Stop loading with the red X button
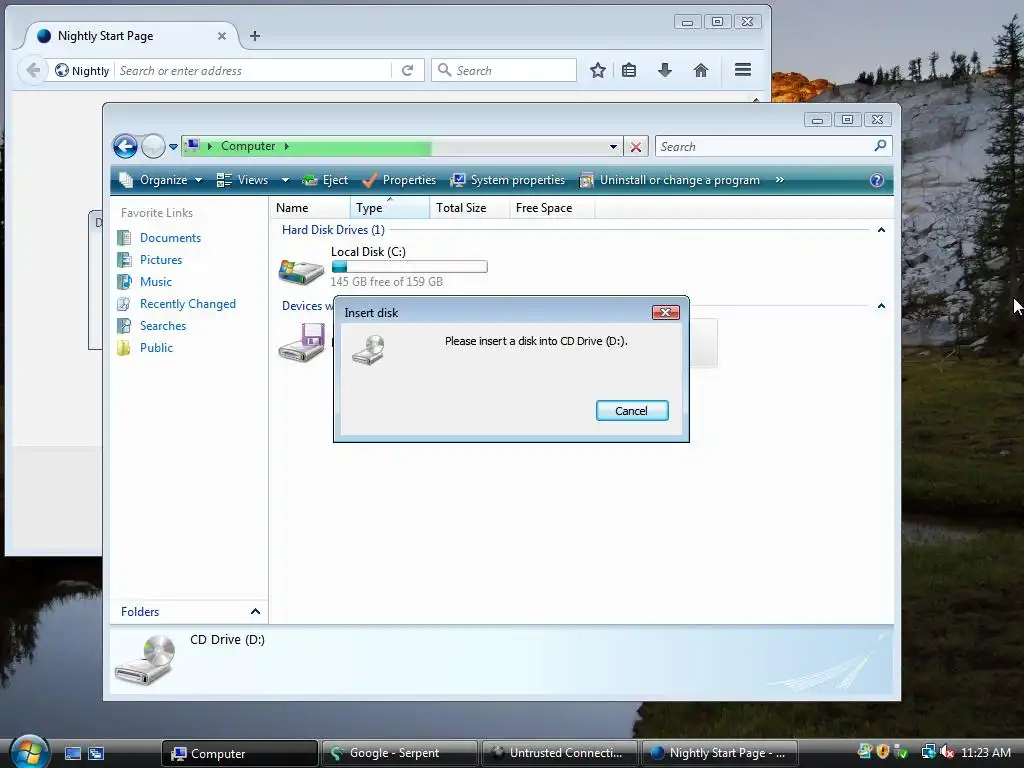 tap(635, 146)
